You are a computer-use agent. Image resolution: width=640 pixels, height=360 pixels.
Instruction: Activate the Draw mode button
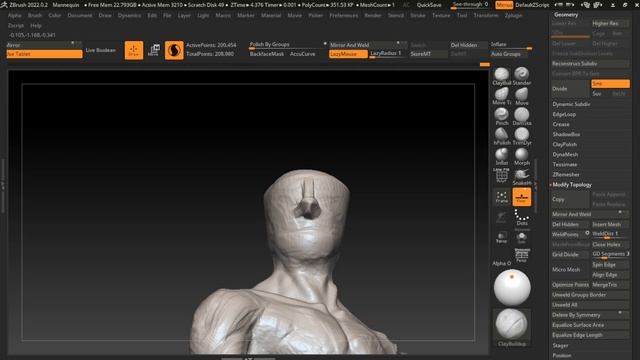tap(134, 50)
